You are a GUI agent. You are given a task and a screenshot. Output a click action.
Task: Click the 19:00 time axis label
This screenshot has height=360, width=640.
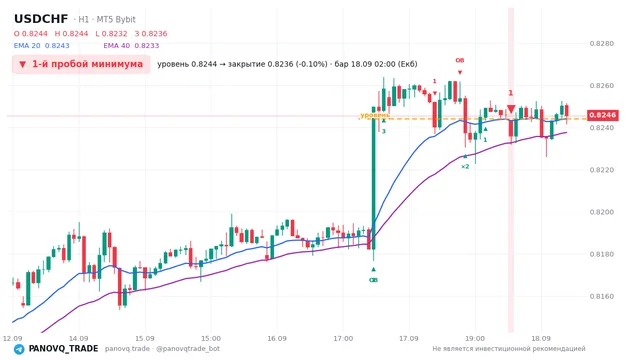(x=475, y=339)
